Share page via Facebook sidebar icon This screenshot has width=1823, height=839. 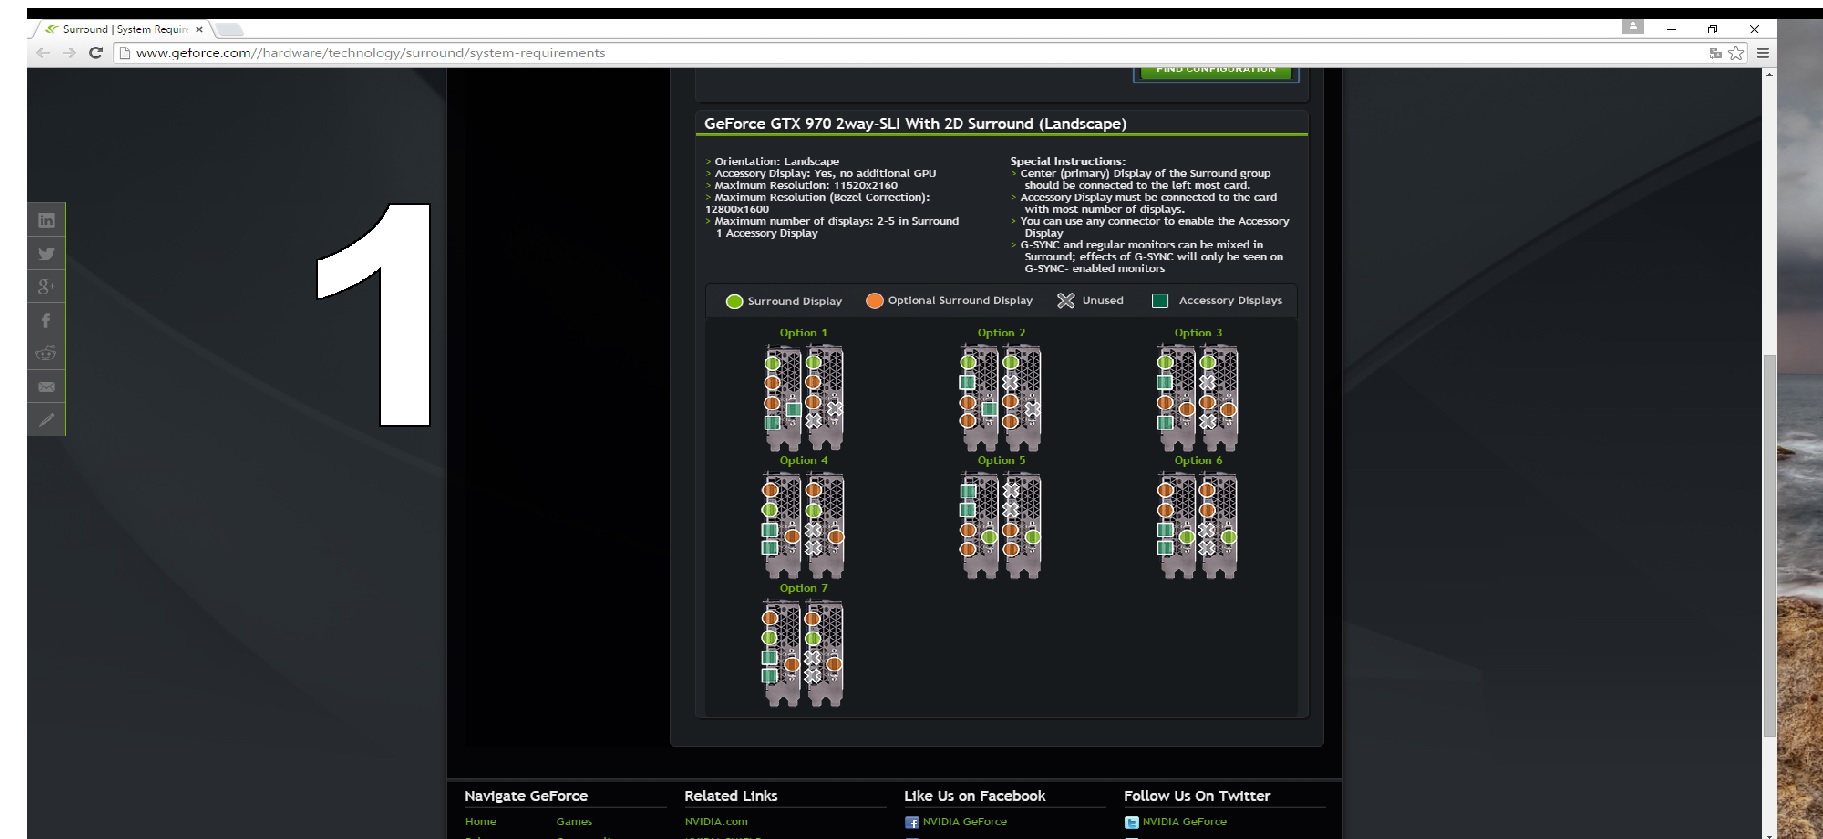46,320
